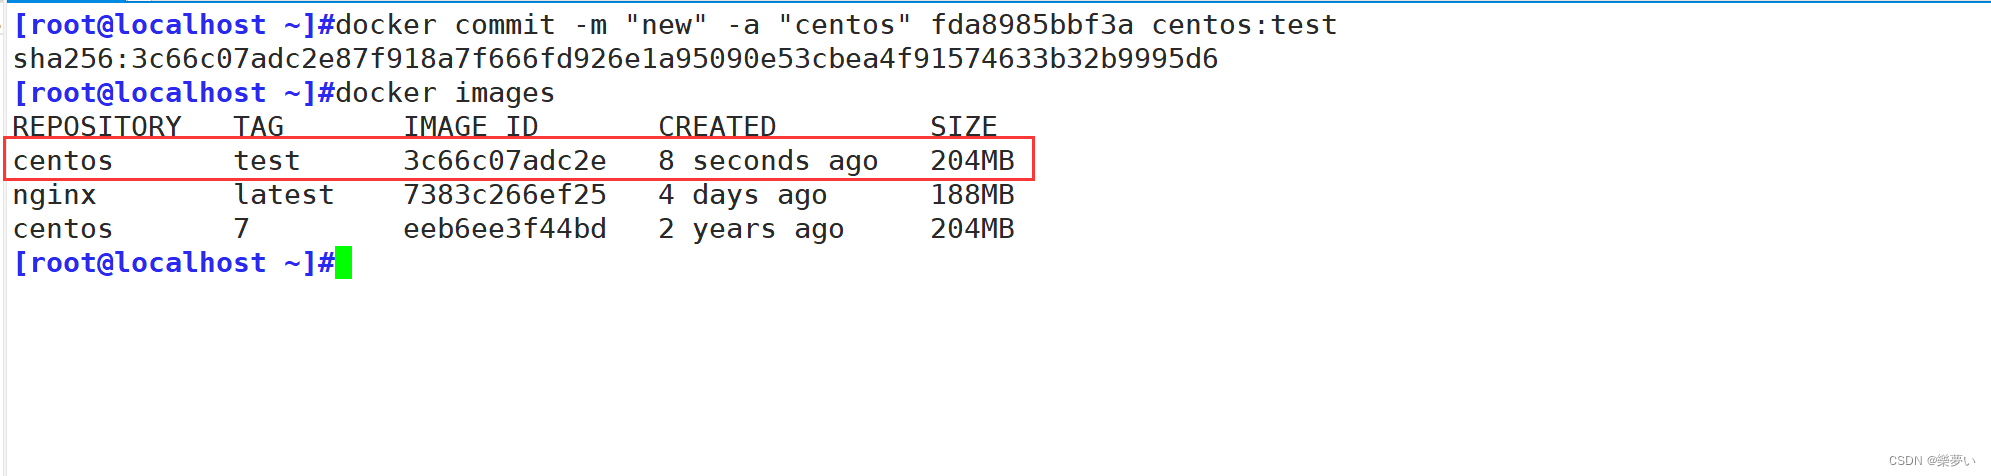Click the green terminal cursor block
1991x476 pixels.
343,263
